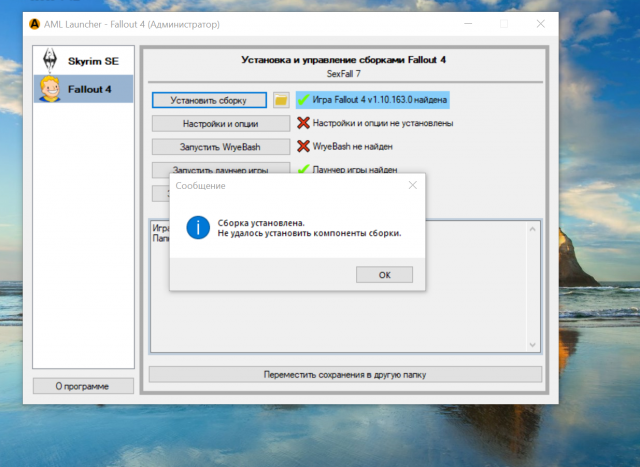Screen dimensions: 640x467
Task: Select the Skyrim SE dragon logo icon
Action: click(49, 61)
